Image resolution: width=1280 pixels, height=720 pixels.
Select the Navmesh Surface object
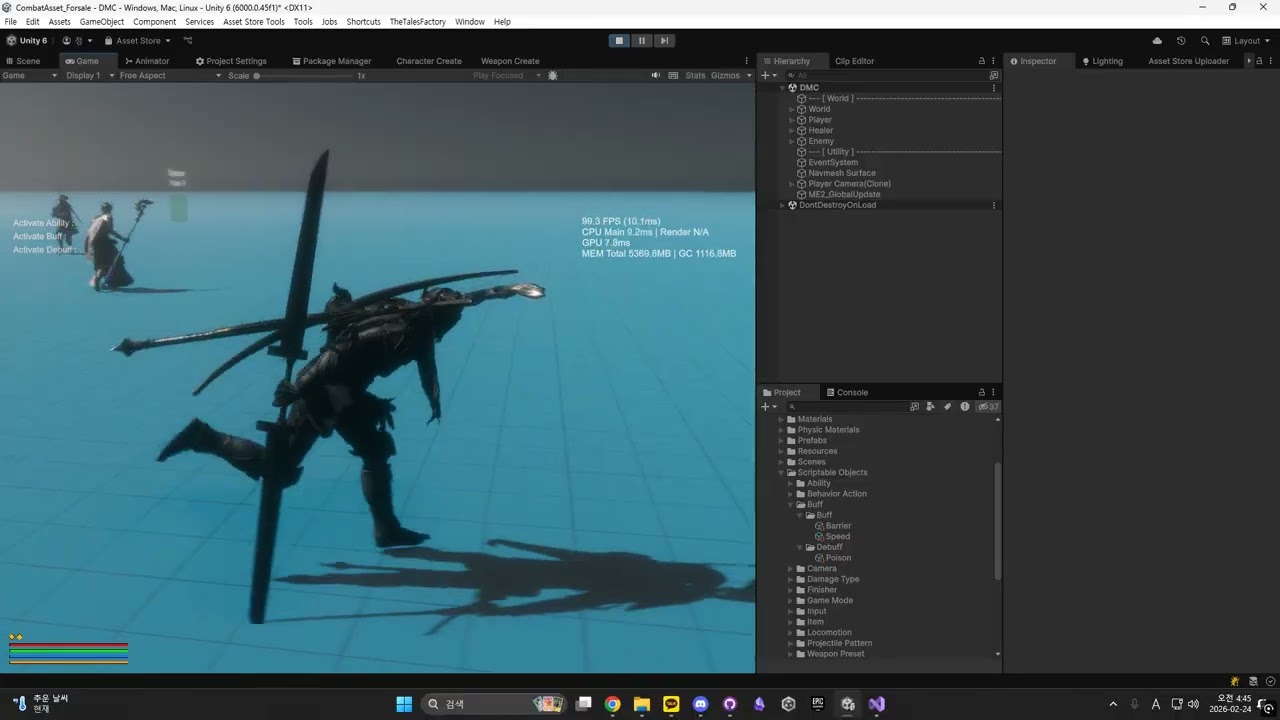pos(842,173)
